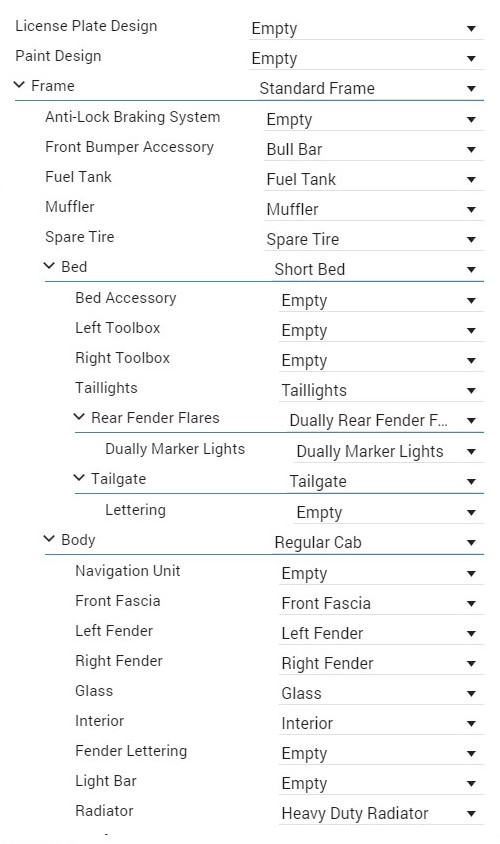
Task: Collapse the Rear Fender Flares chevron
Action: click(x=79, y=417)
